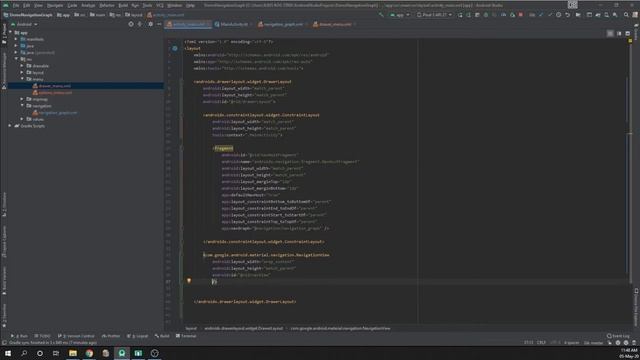640x360 pixels.
Task: Open Logcat tool window
Action: [x=138, y=336]
